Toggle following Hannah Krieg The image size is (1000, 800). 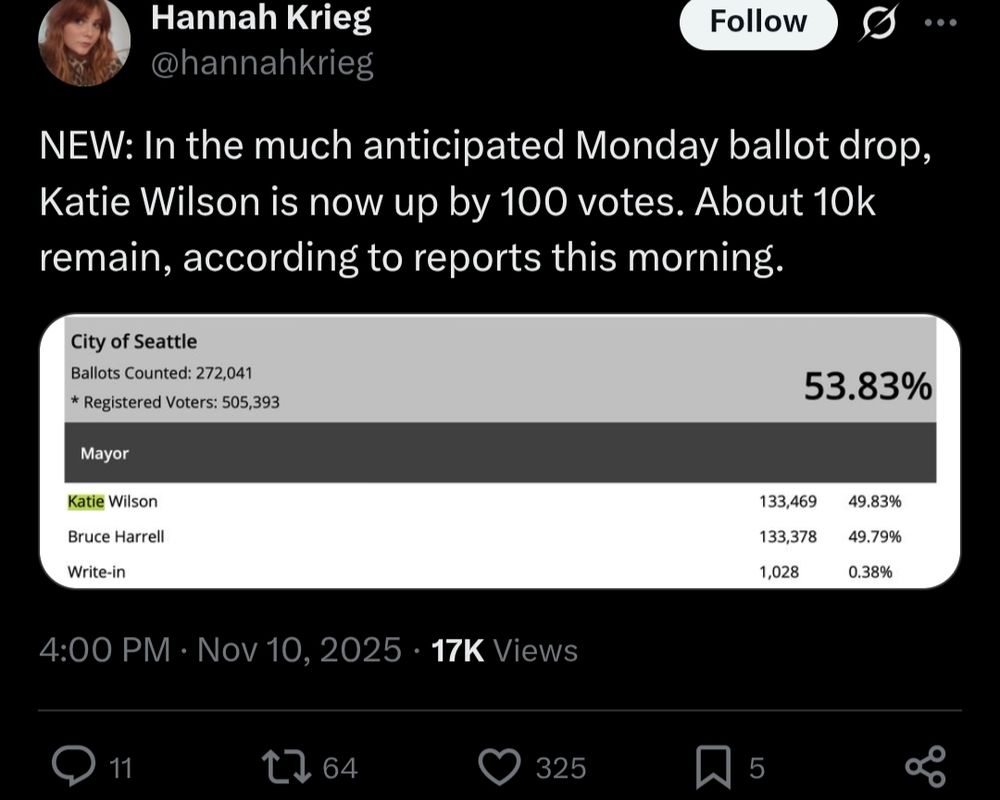click(x=757, y=22)
